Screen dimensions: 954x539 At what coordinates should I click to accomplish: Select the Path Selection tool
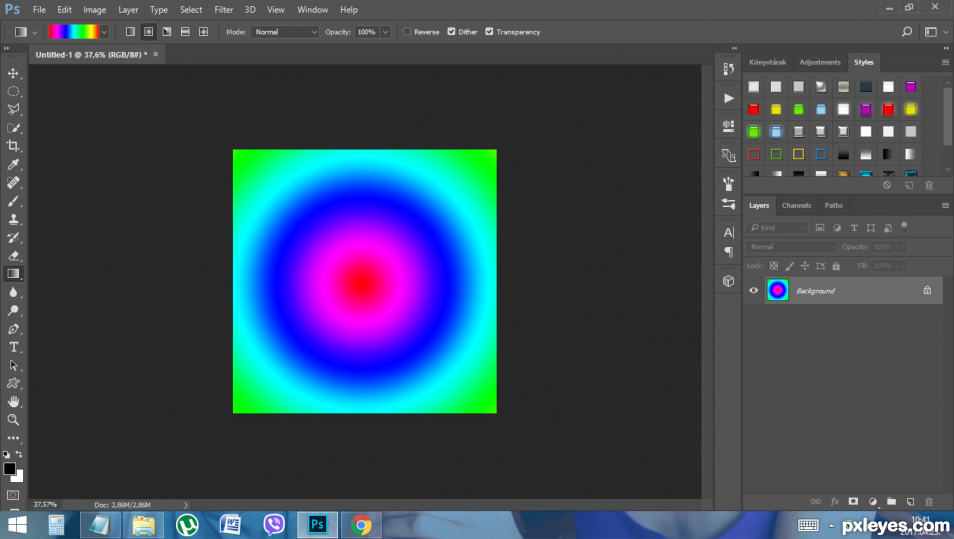pyautogui.click(x=13, y=365)
